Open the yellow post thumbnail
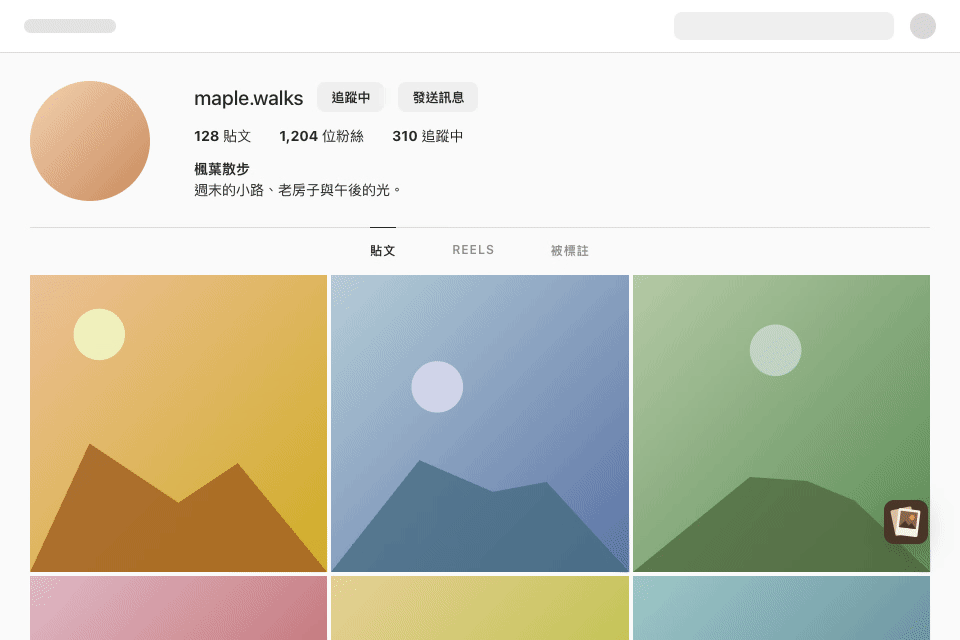This screenshot has width=960, height=640. pyautogui.click(x=480, y=608)
